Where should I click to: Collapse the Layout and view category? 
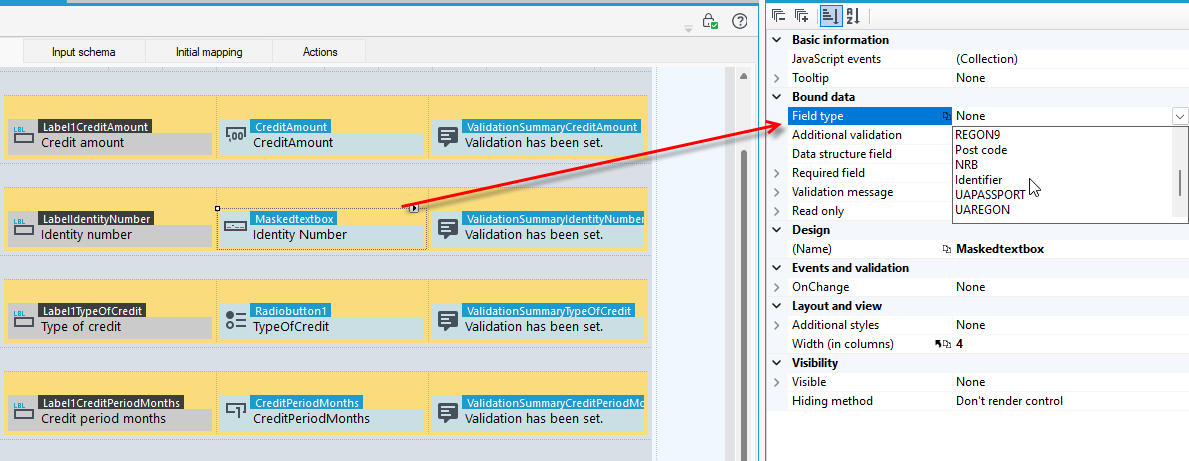point(776,306)
